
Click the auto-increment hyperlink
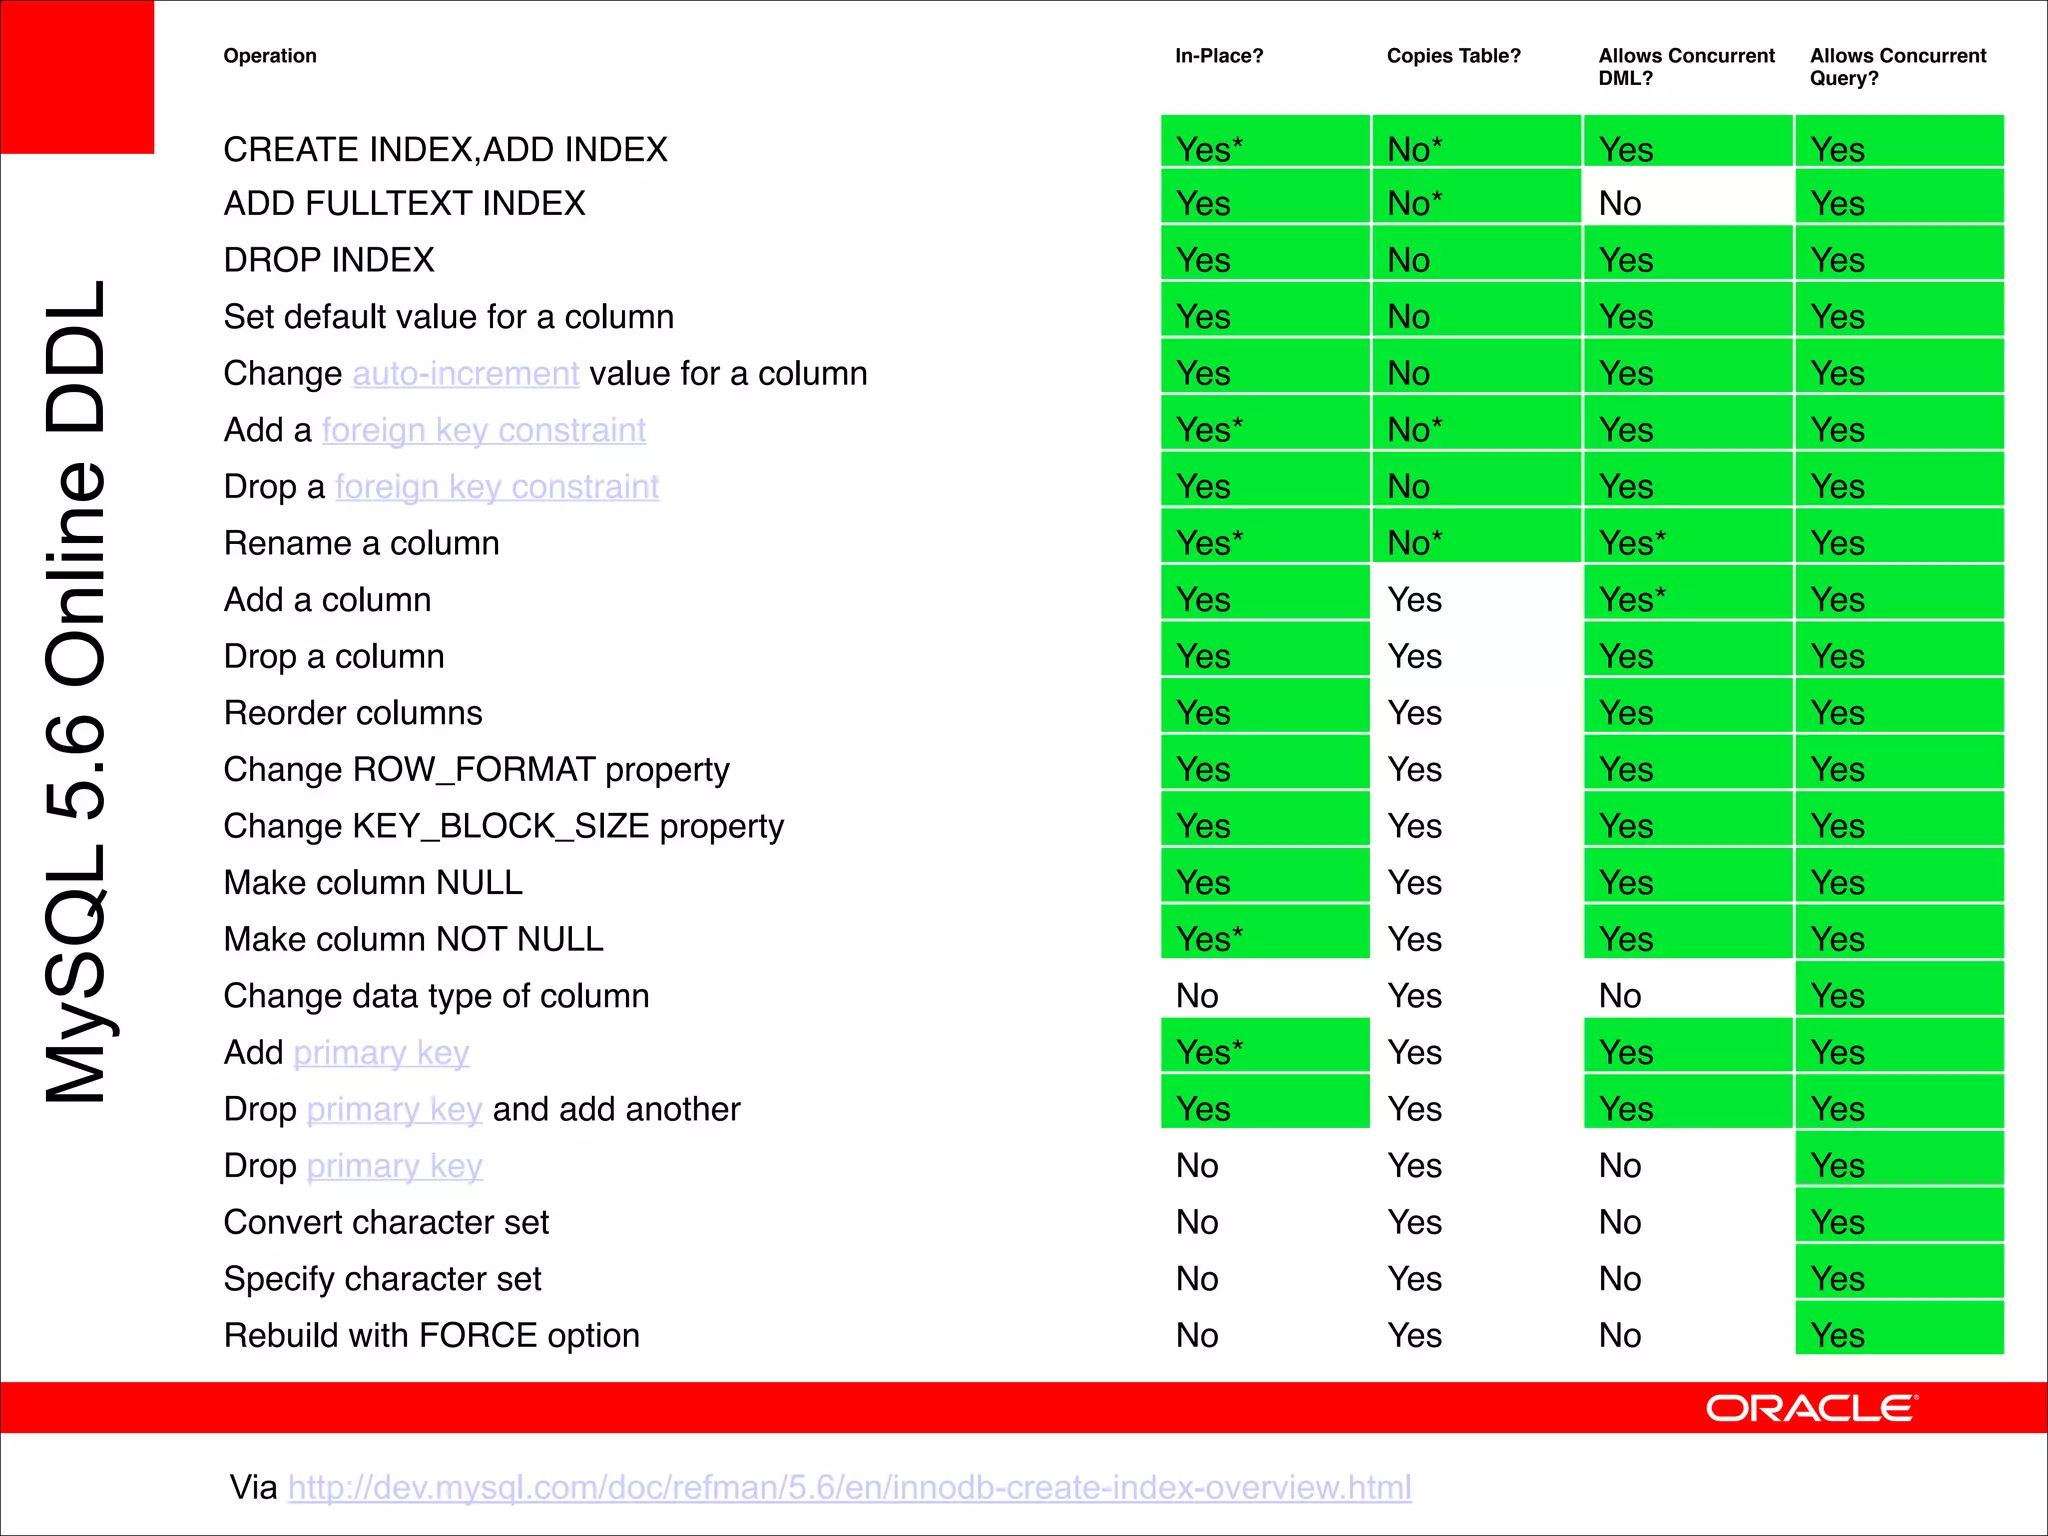click(x=466, y=373)
